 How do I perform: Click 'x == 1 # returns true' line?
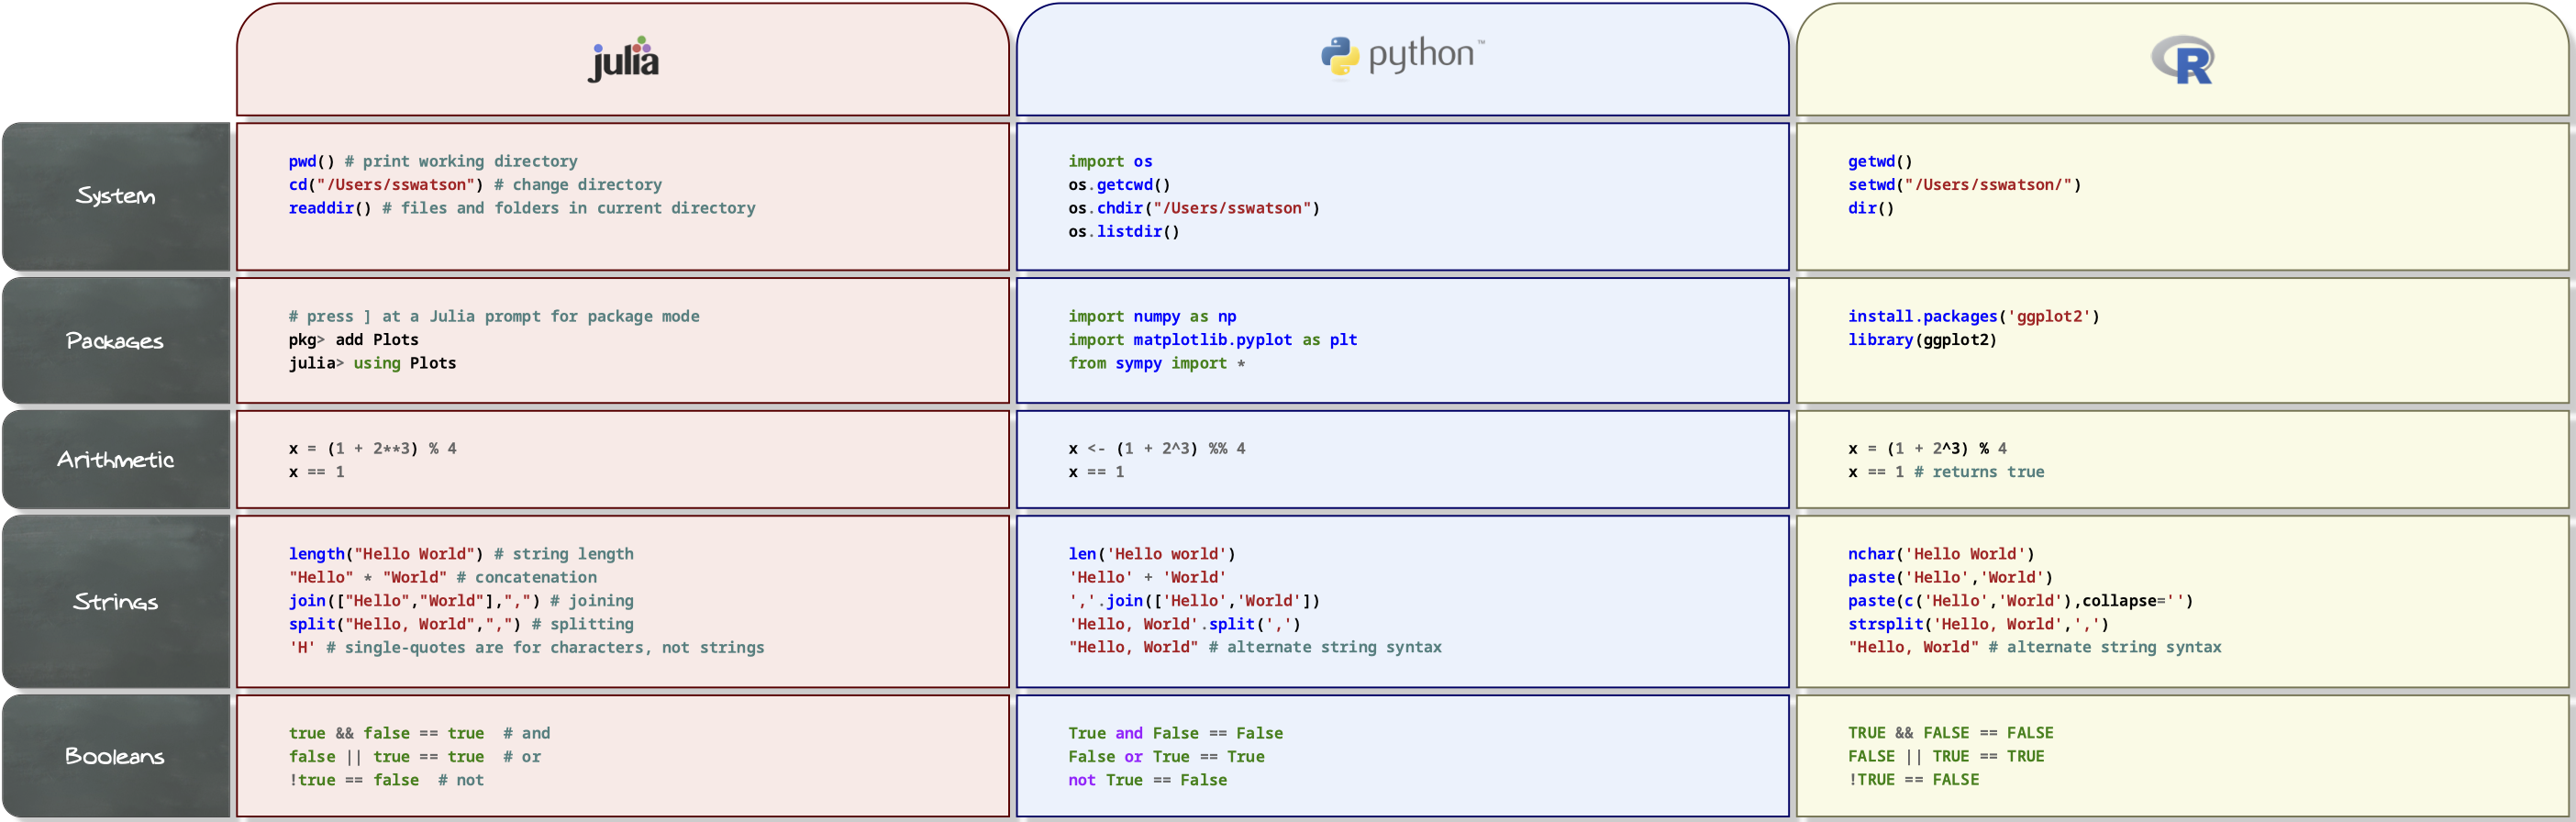1946,472
